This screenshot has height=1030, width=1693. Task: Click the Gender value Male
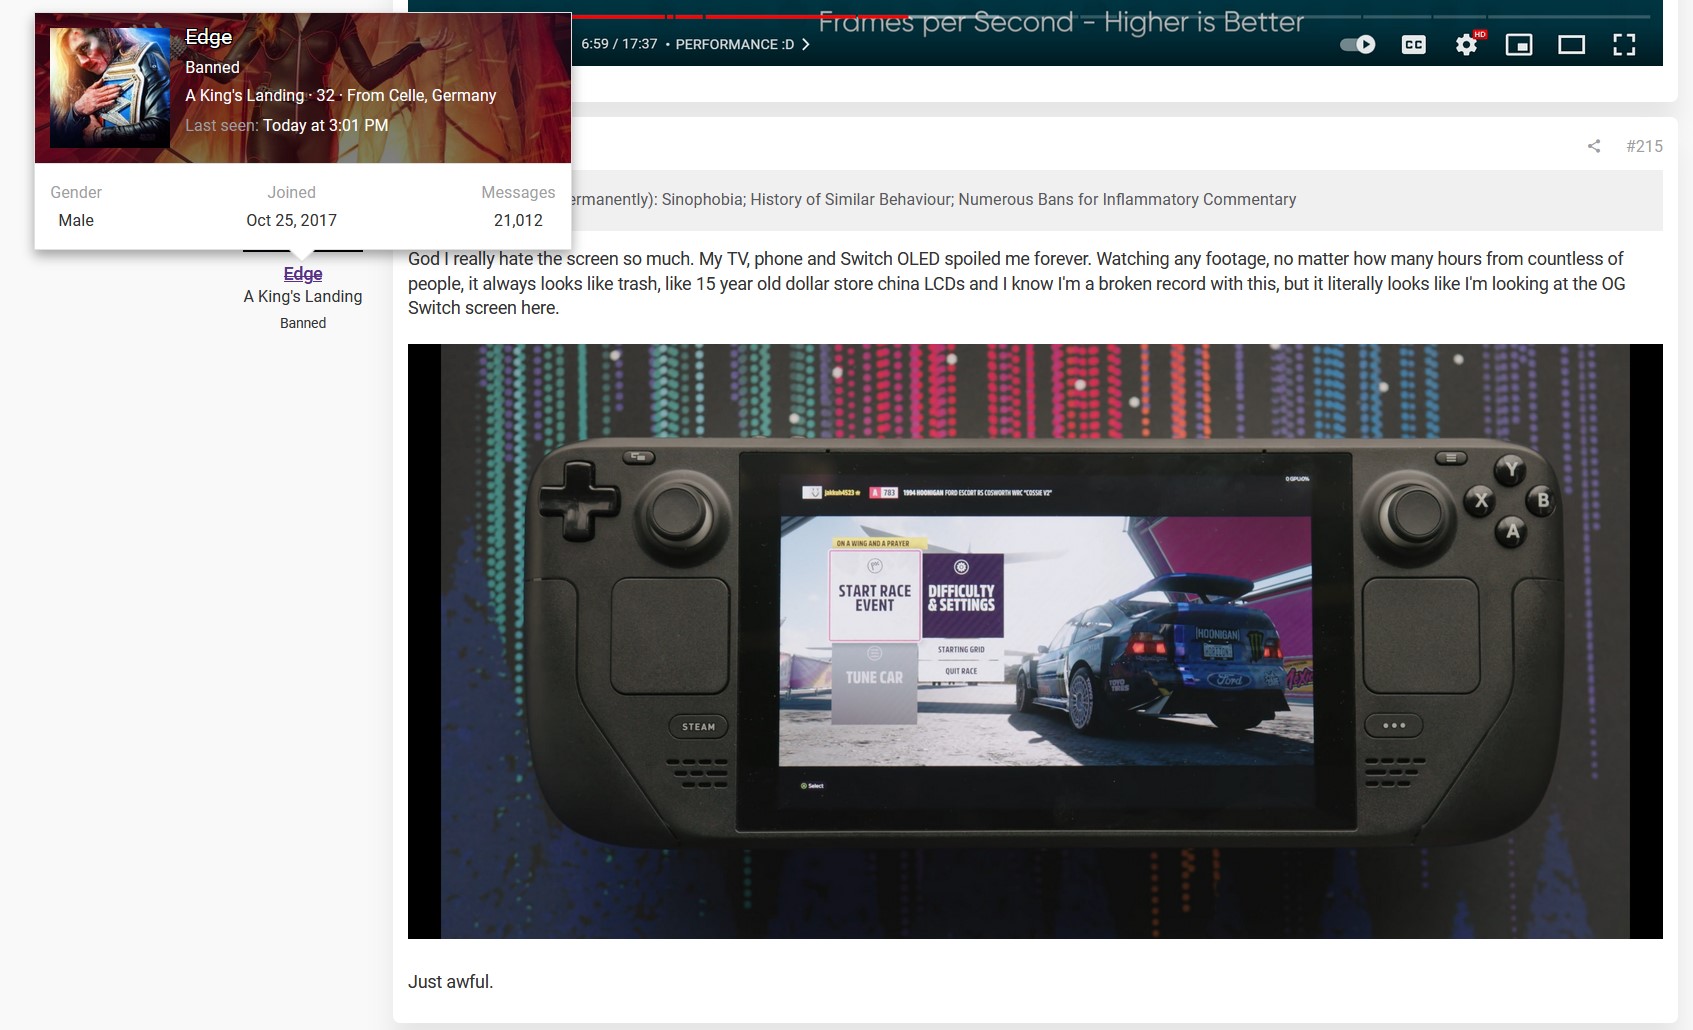click(x=76, y=220)
